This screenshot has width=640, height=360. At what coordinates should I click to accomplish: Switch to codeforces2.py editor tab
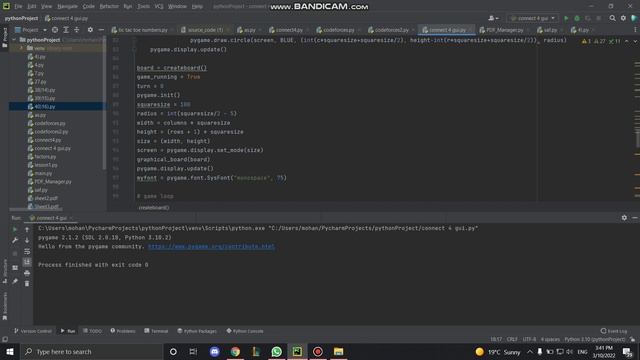pyautogui.click(x=391, y=30)
